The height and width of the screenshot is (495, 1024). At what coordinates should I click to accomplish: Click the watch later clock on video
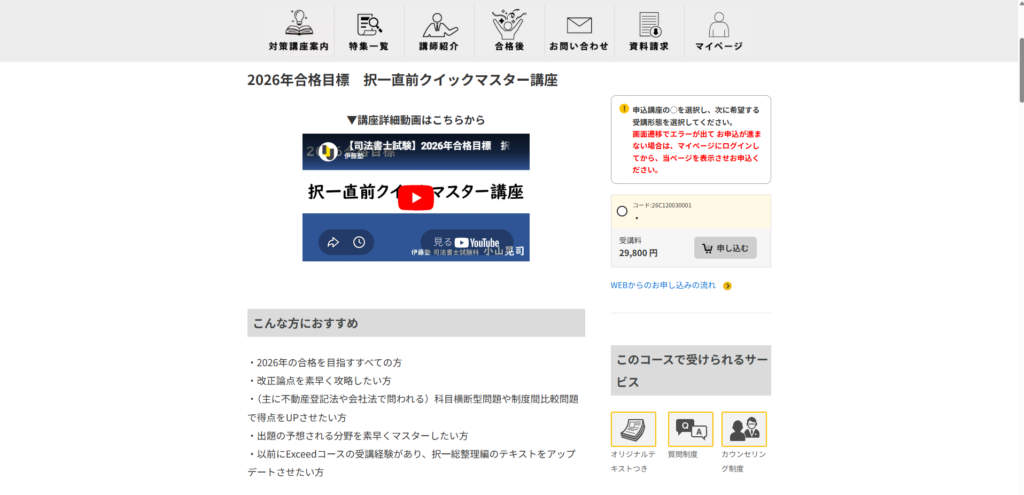pyautogui.click(x=358, y=242)
